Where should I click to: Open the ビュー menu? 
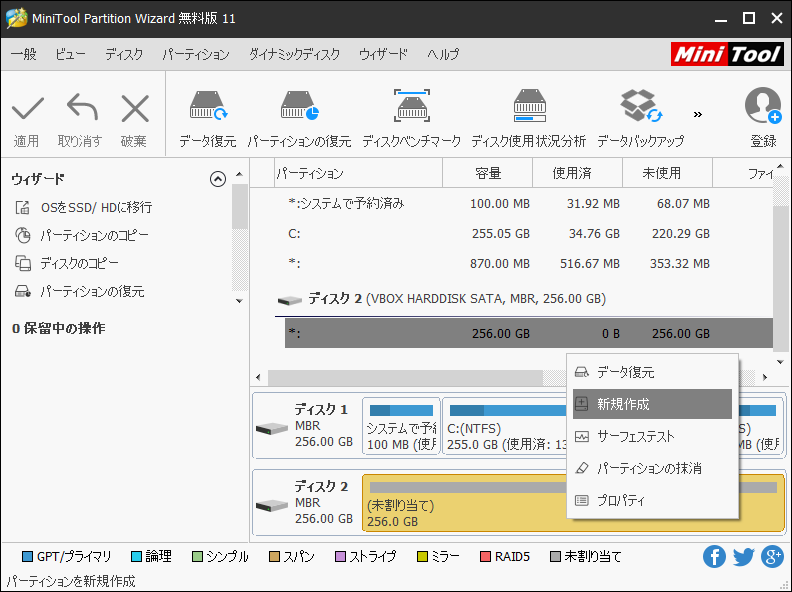pos(71,54)
